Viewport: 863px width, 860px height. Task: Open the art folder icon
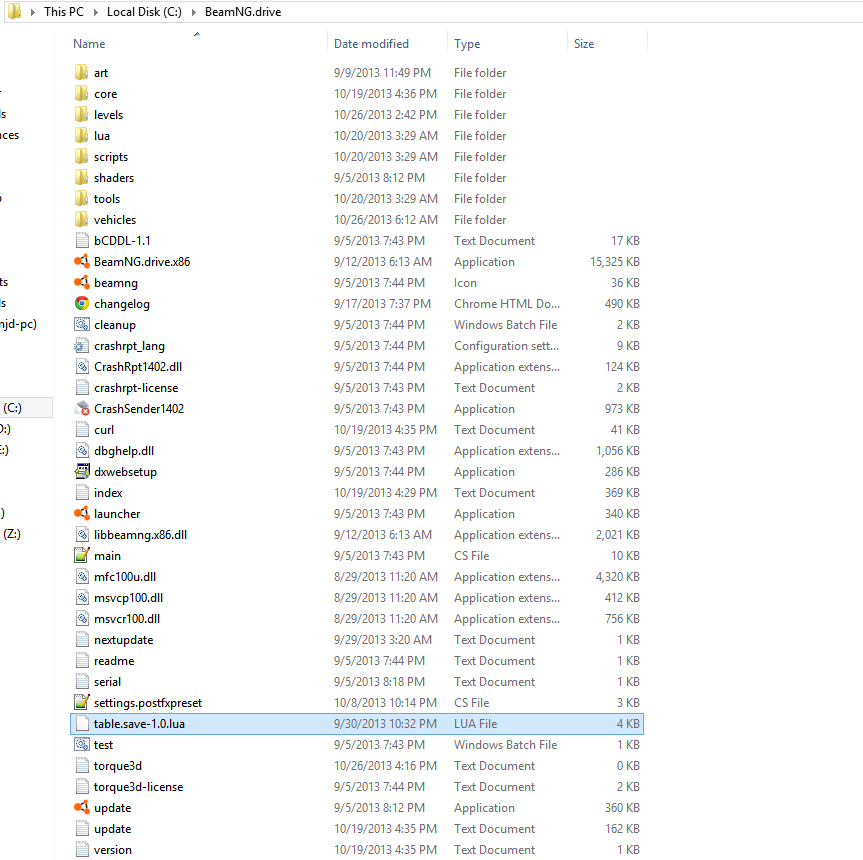[81, 73]
